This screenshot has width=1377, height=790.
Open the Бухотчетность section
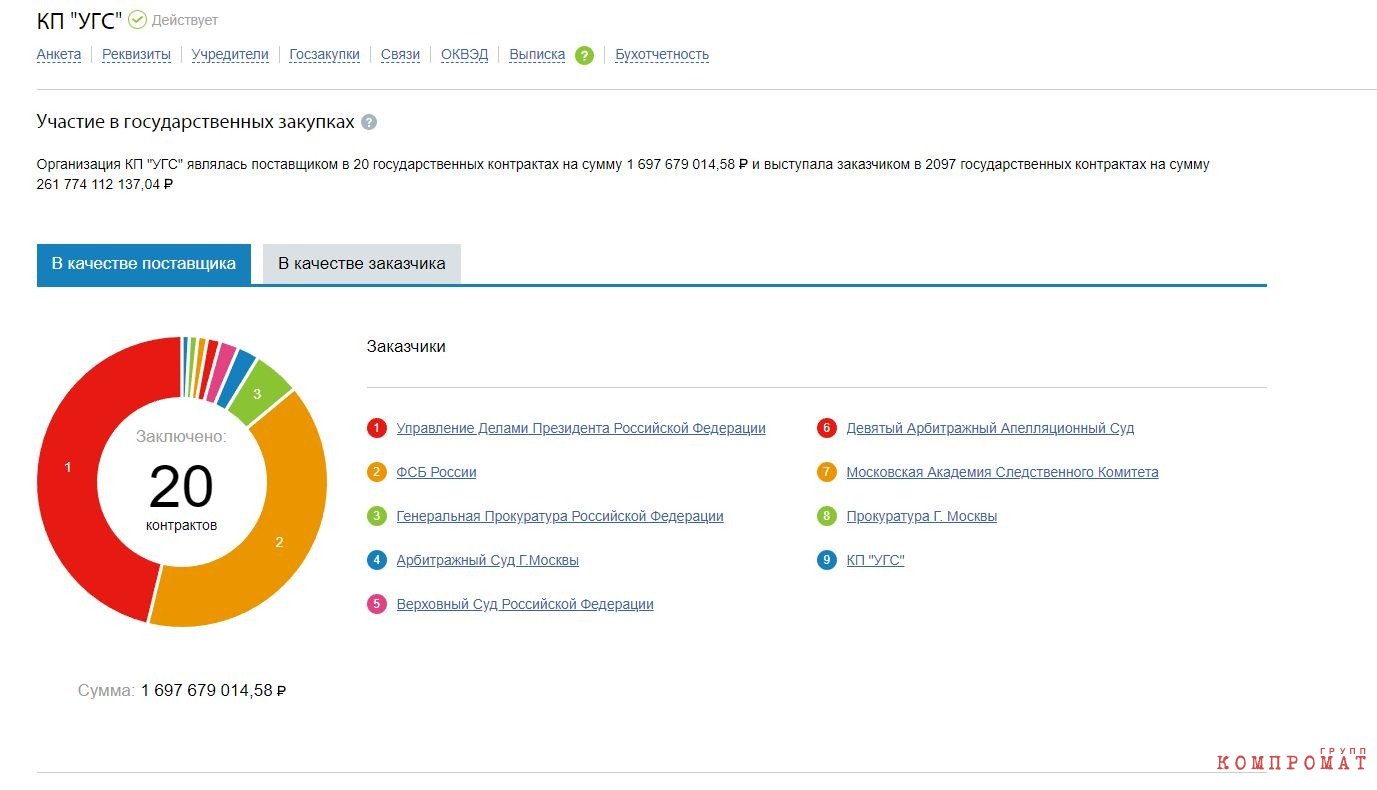click(x=662, y=55)
